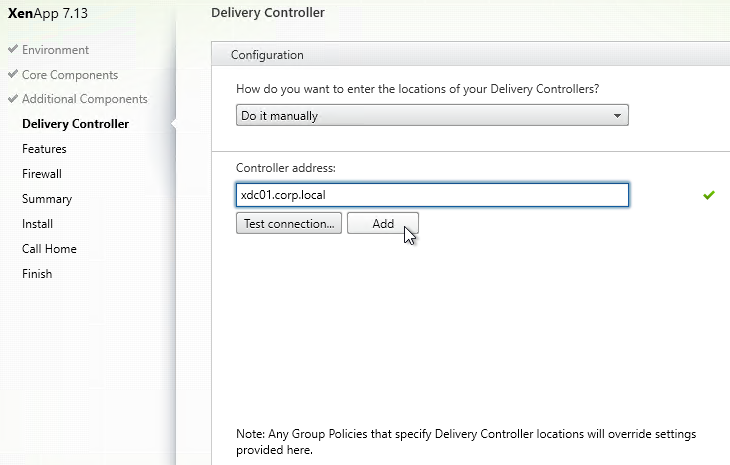The width and height of the screenshot is (730, 465).
Task: Click the Core Components checkmark icon
Action: pyautogui.click(x=13, y=74)
